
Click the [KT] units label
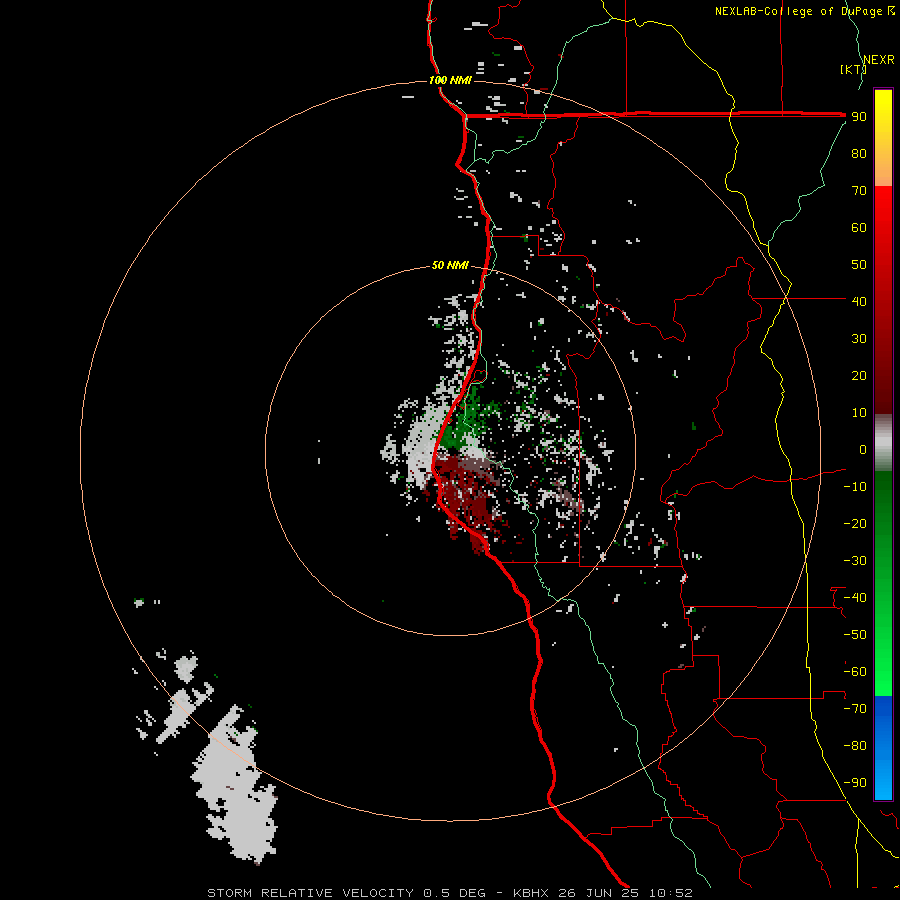coord(854,69)
